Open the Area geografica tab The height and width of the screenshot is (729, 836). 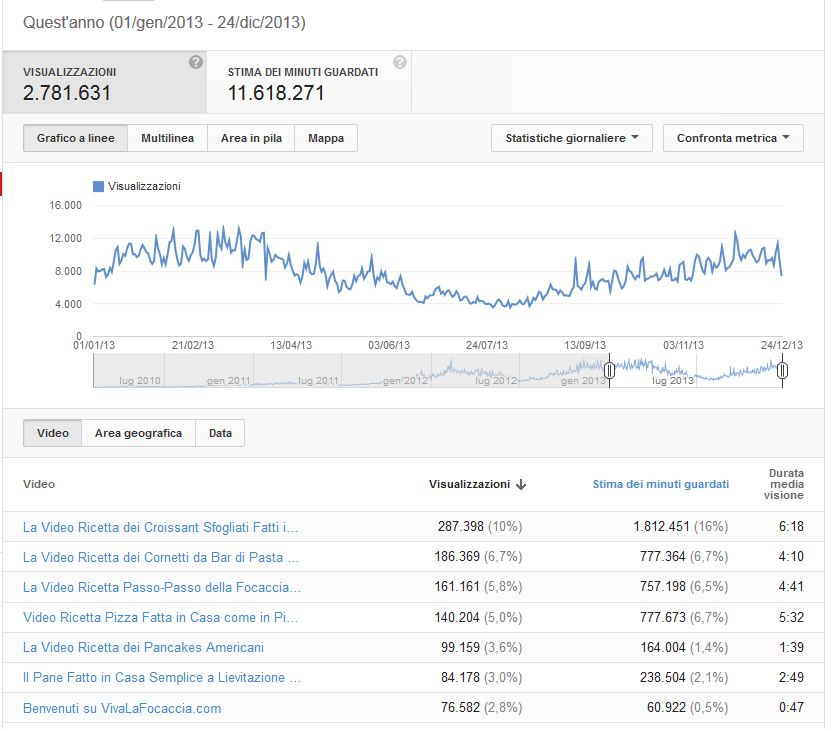pos(139,433)
